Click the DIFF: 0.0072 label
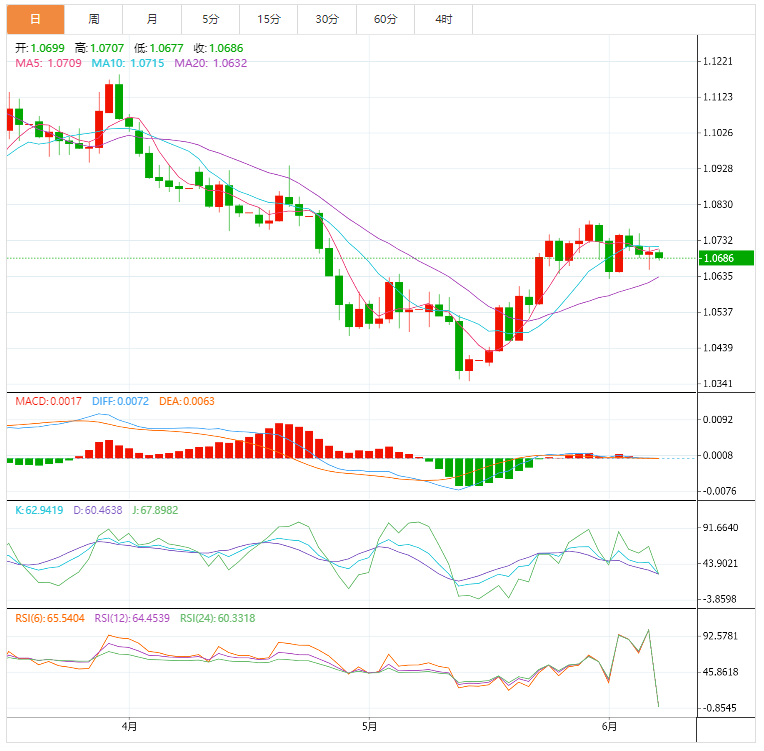 [x=120, y=402]
